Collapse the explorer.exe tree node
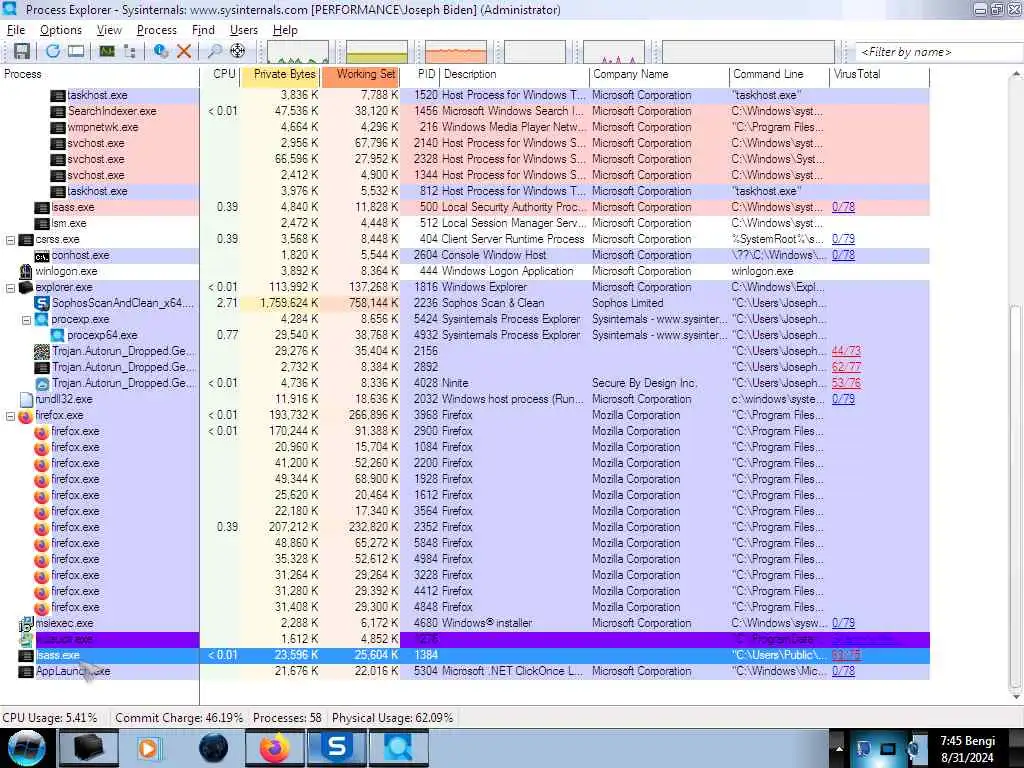1024x768 pixels. click(x=10, y=287)
